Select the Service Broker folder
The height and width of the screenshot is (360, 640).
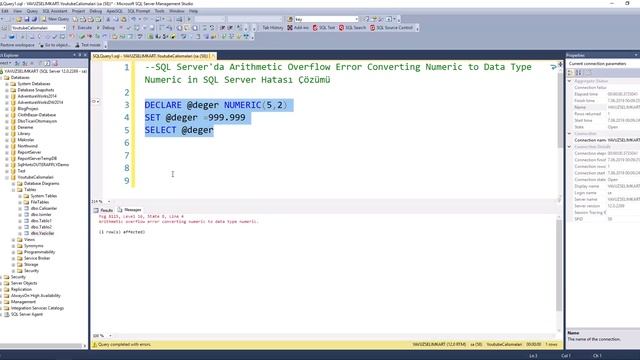click(x=37, y=258)
